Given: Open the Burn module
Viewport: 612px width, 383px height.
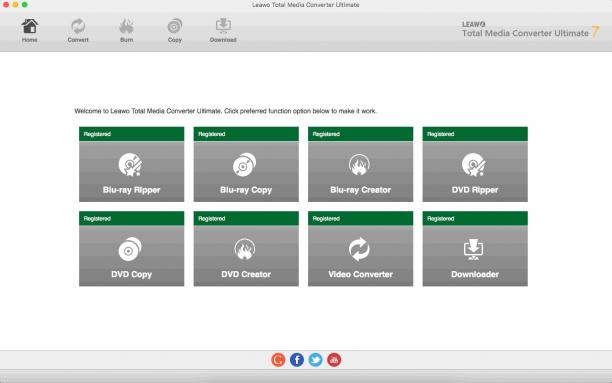Looking at the screenshot, I should (x=126, y=30).
